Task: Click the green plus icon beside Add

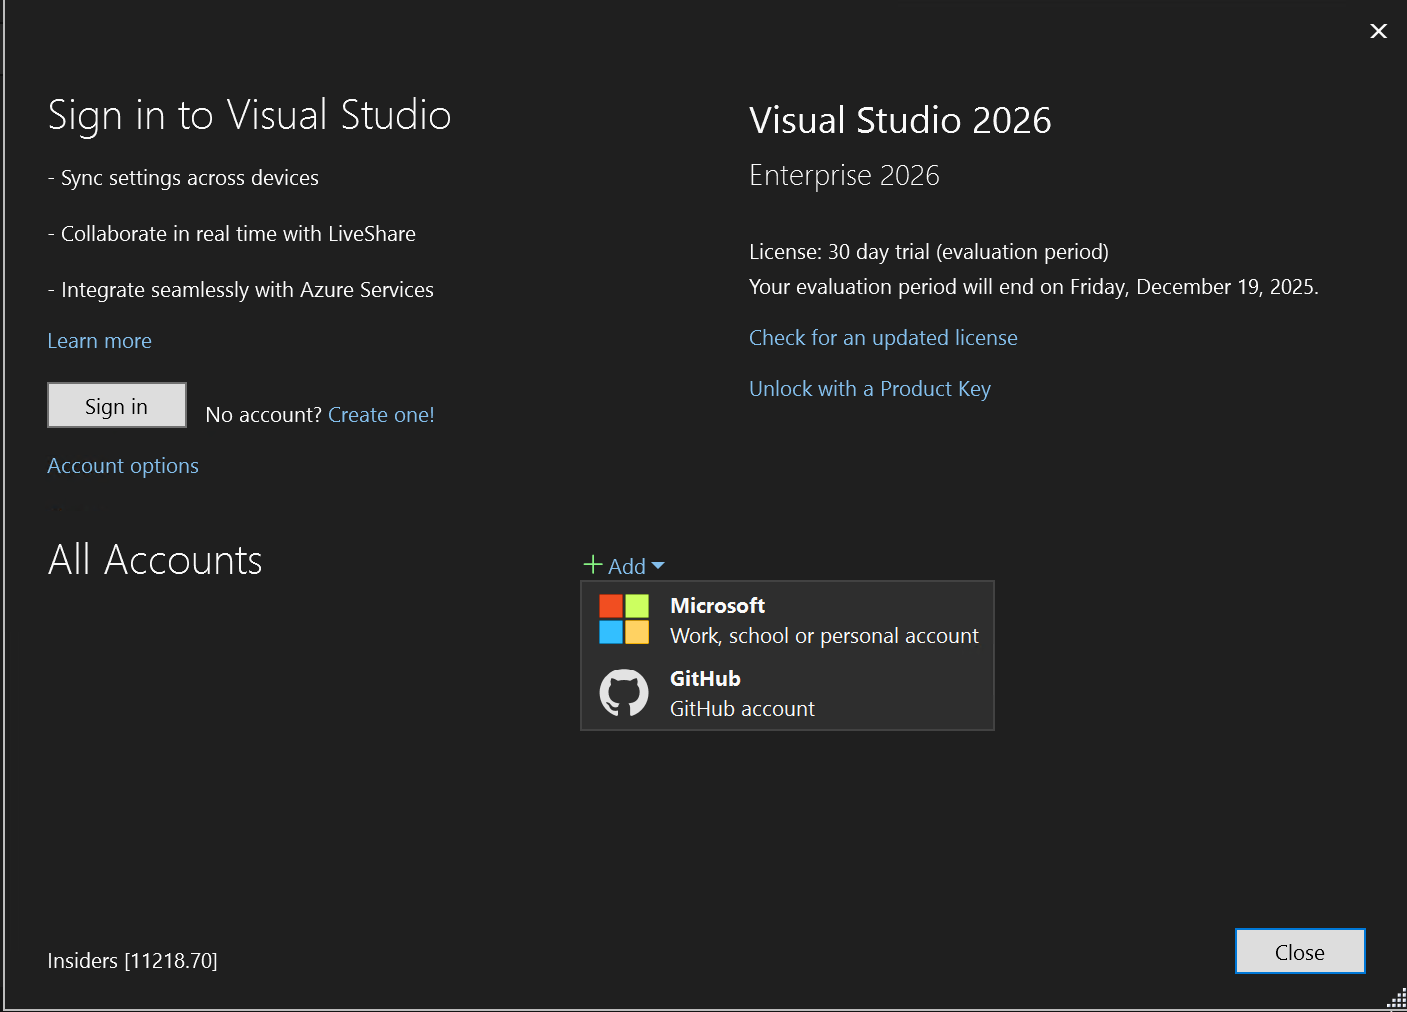Action: click(x=592, y=565)
